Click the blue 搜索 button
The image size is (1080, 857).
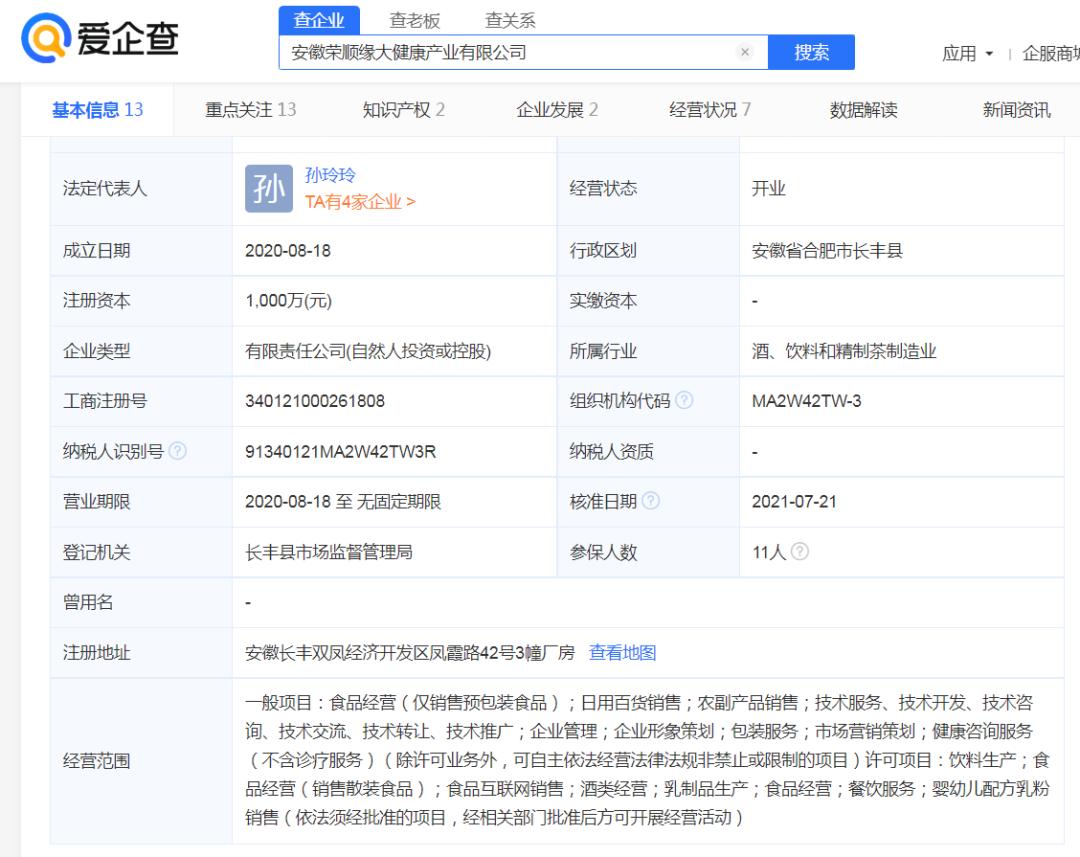point(811,53)
